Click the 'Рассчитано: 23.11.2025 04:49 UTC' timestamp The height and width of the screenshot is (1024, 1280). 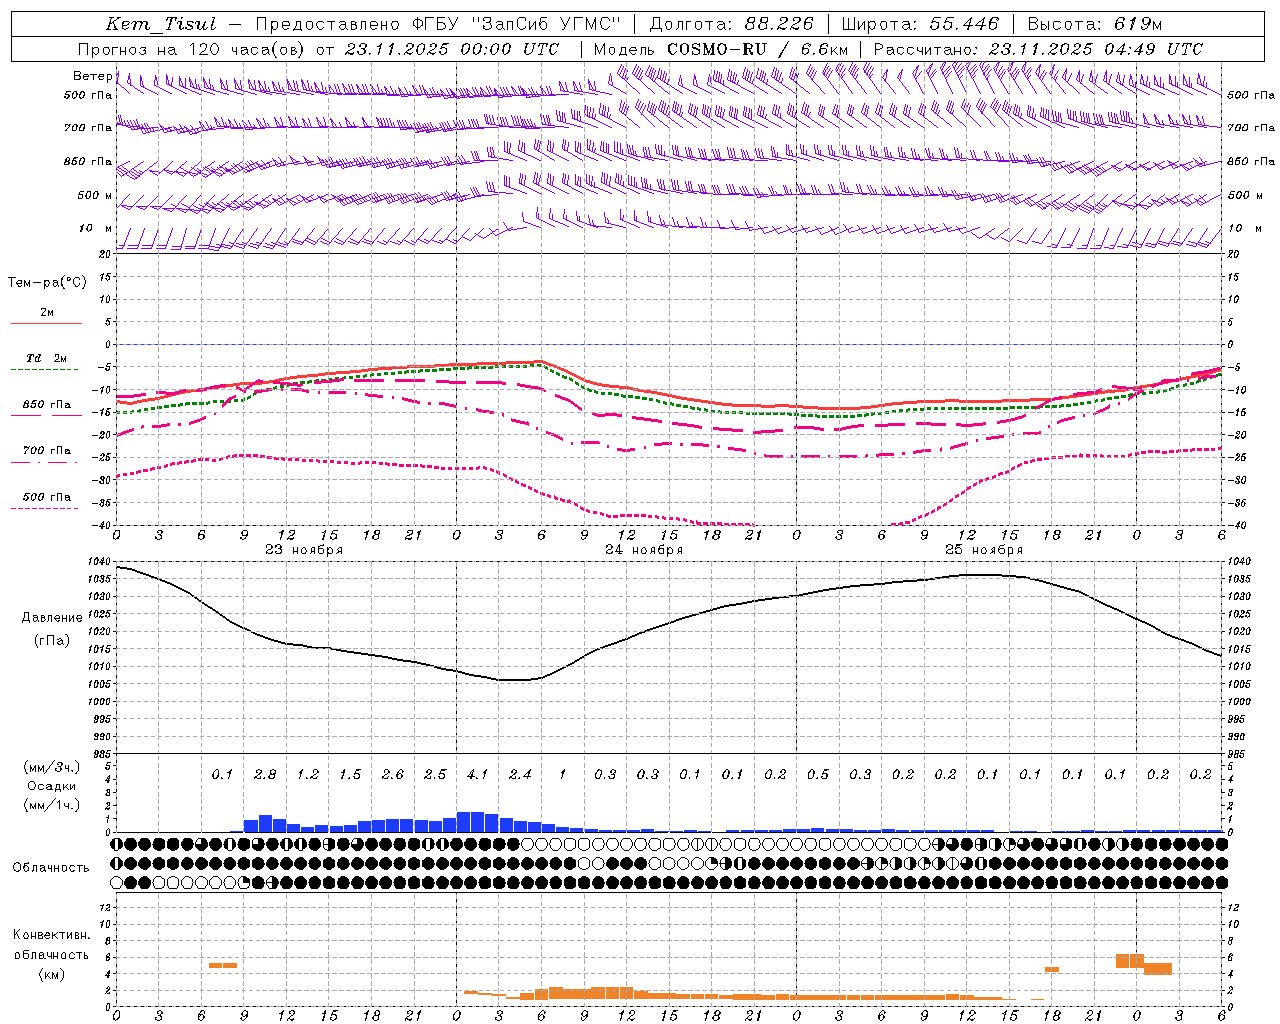tap(1038, 49)
